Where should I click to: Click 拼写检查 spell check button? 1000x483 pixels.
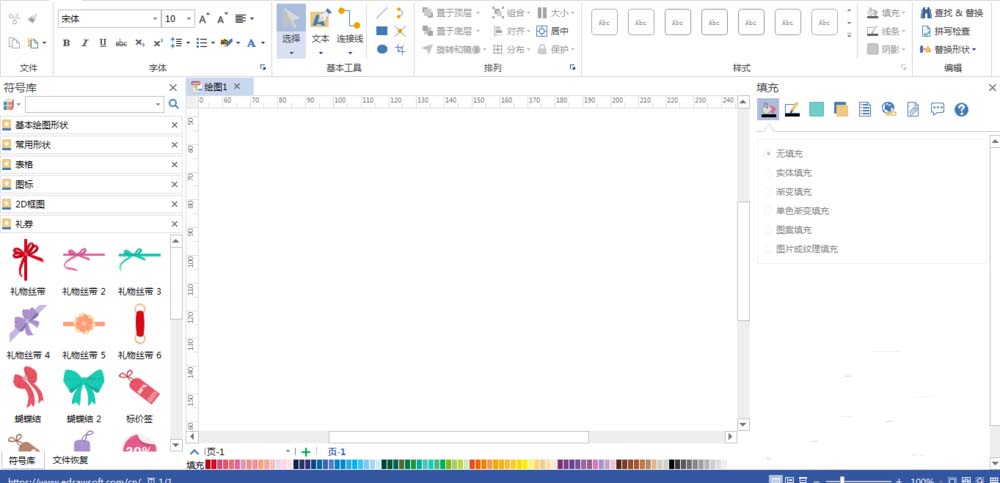(x=945, y=31)
